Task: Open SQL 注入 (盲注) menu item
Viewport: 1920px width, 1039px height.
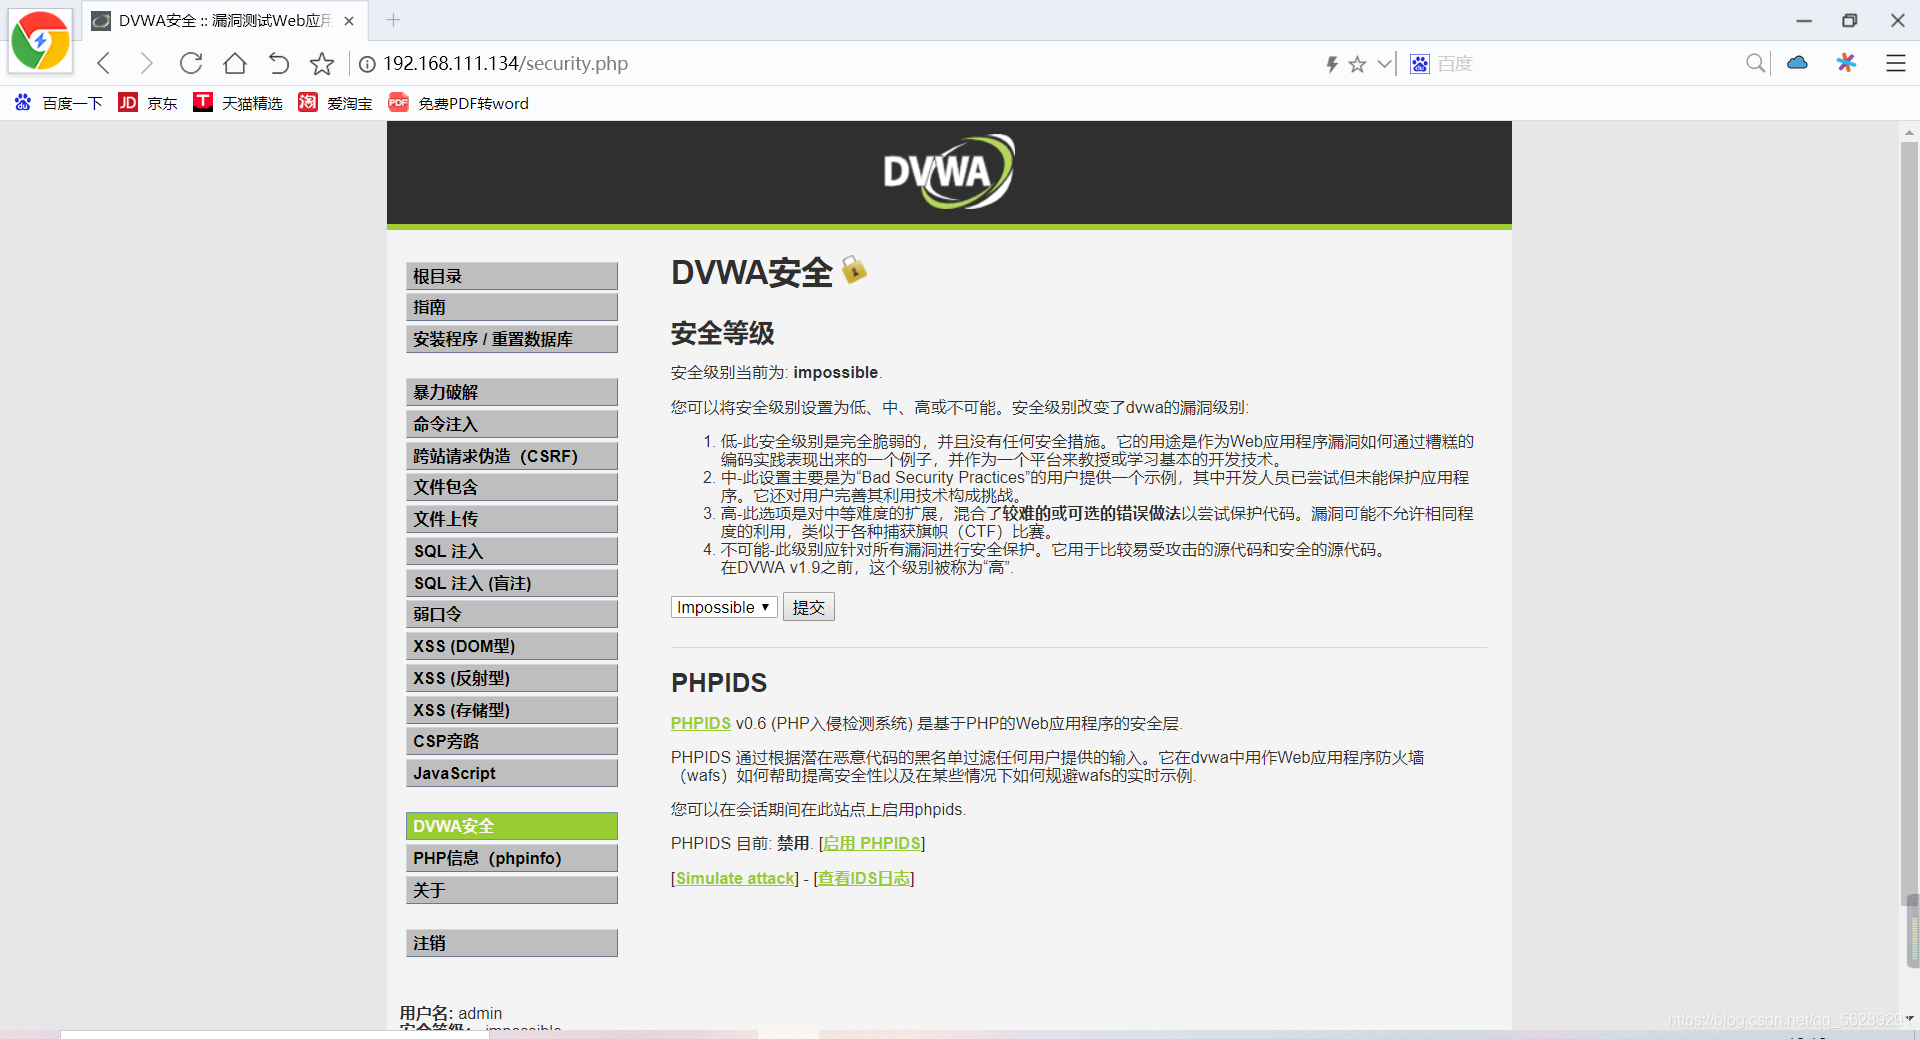Action: pos(512,583)
